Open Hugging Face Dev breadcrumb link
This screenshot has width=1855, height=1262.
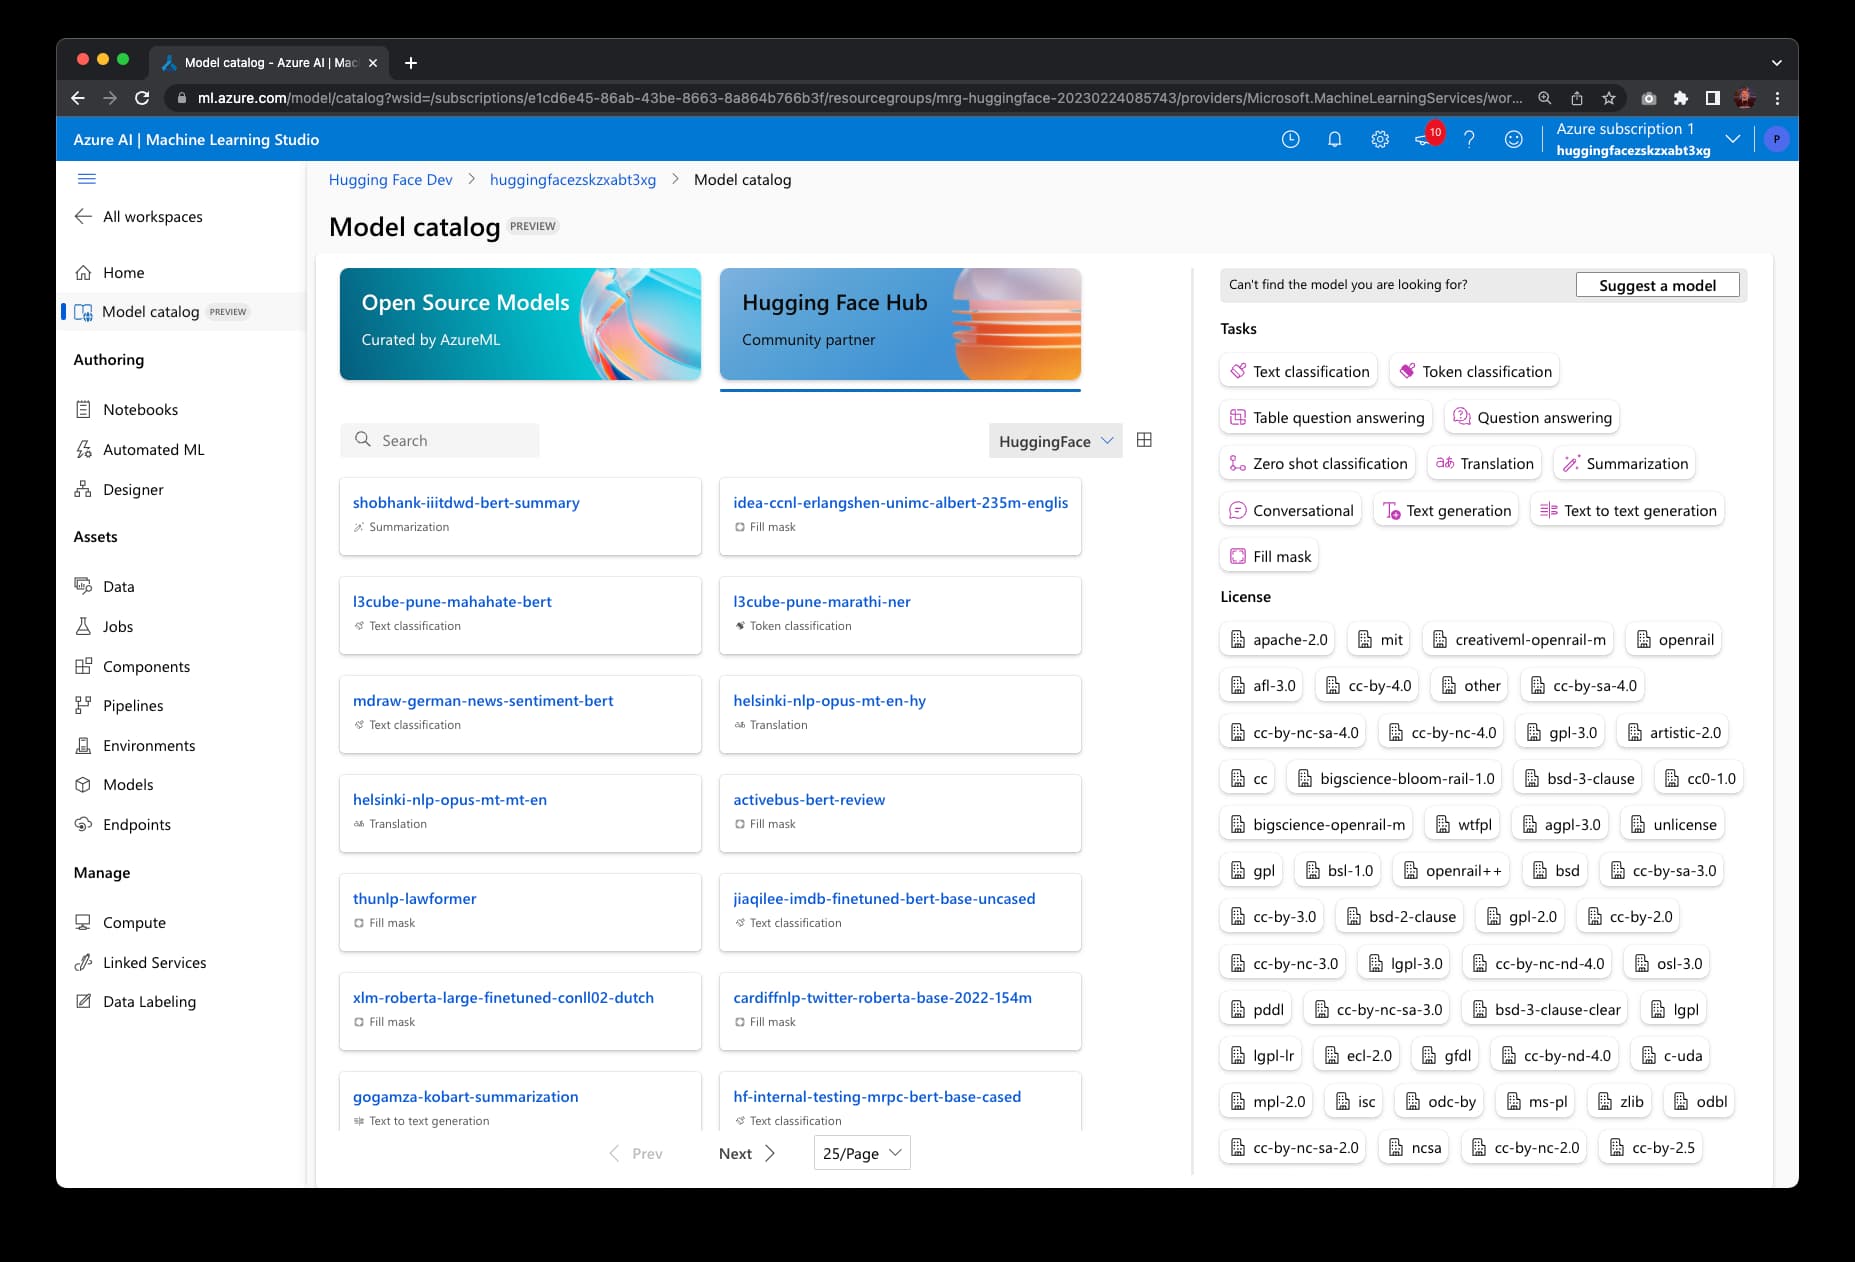[x=390, y=179]
